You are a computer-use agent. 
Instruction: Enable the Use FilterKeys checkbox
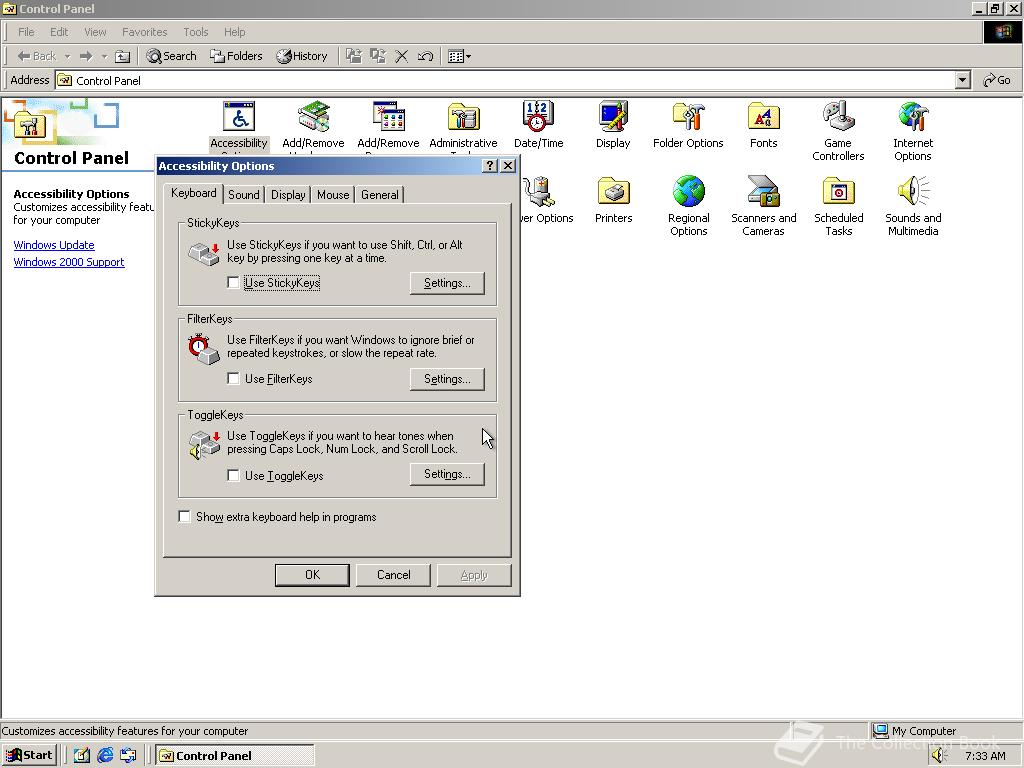click(233, 379)
